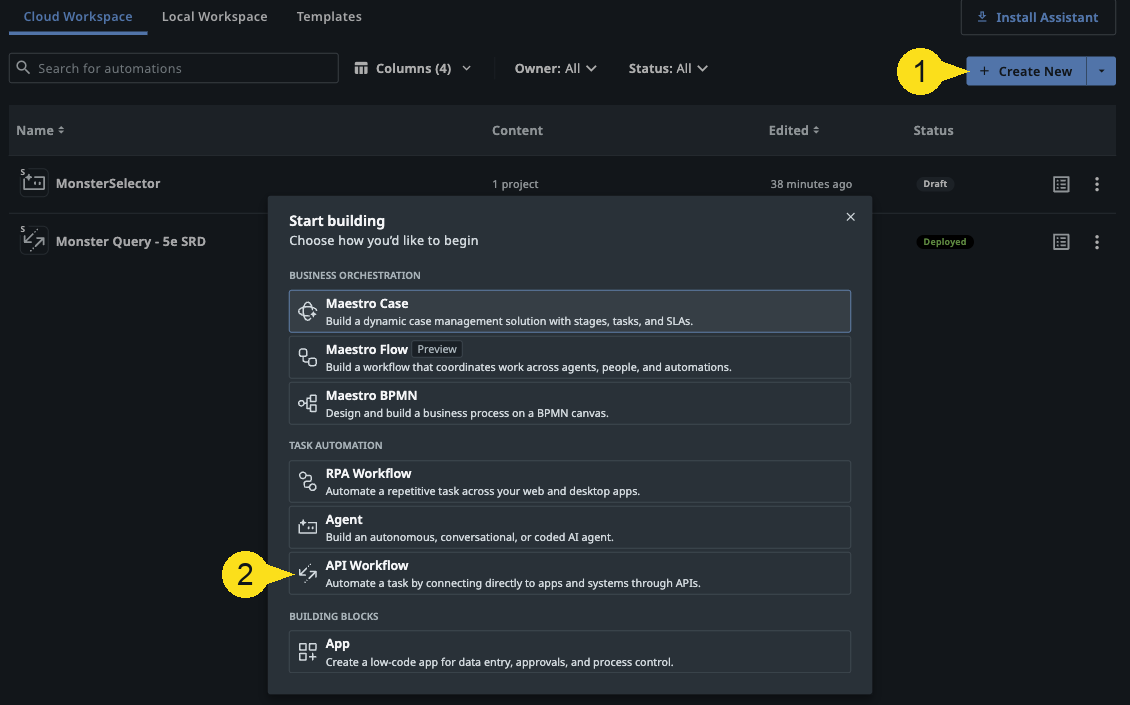Sort by Name column arrows
Image resolution: width=1130 pixels, height=705 pixels.
pyautogui.click(x=61, y=130)
